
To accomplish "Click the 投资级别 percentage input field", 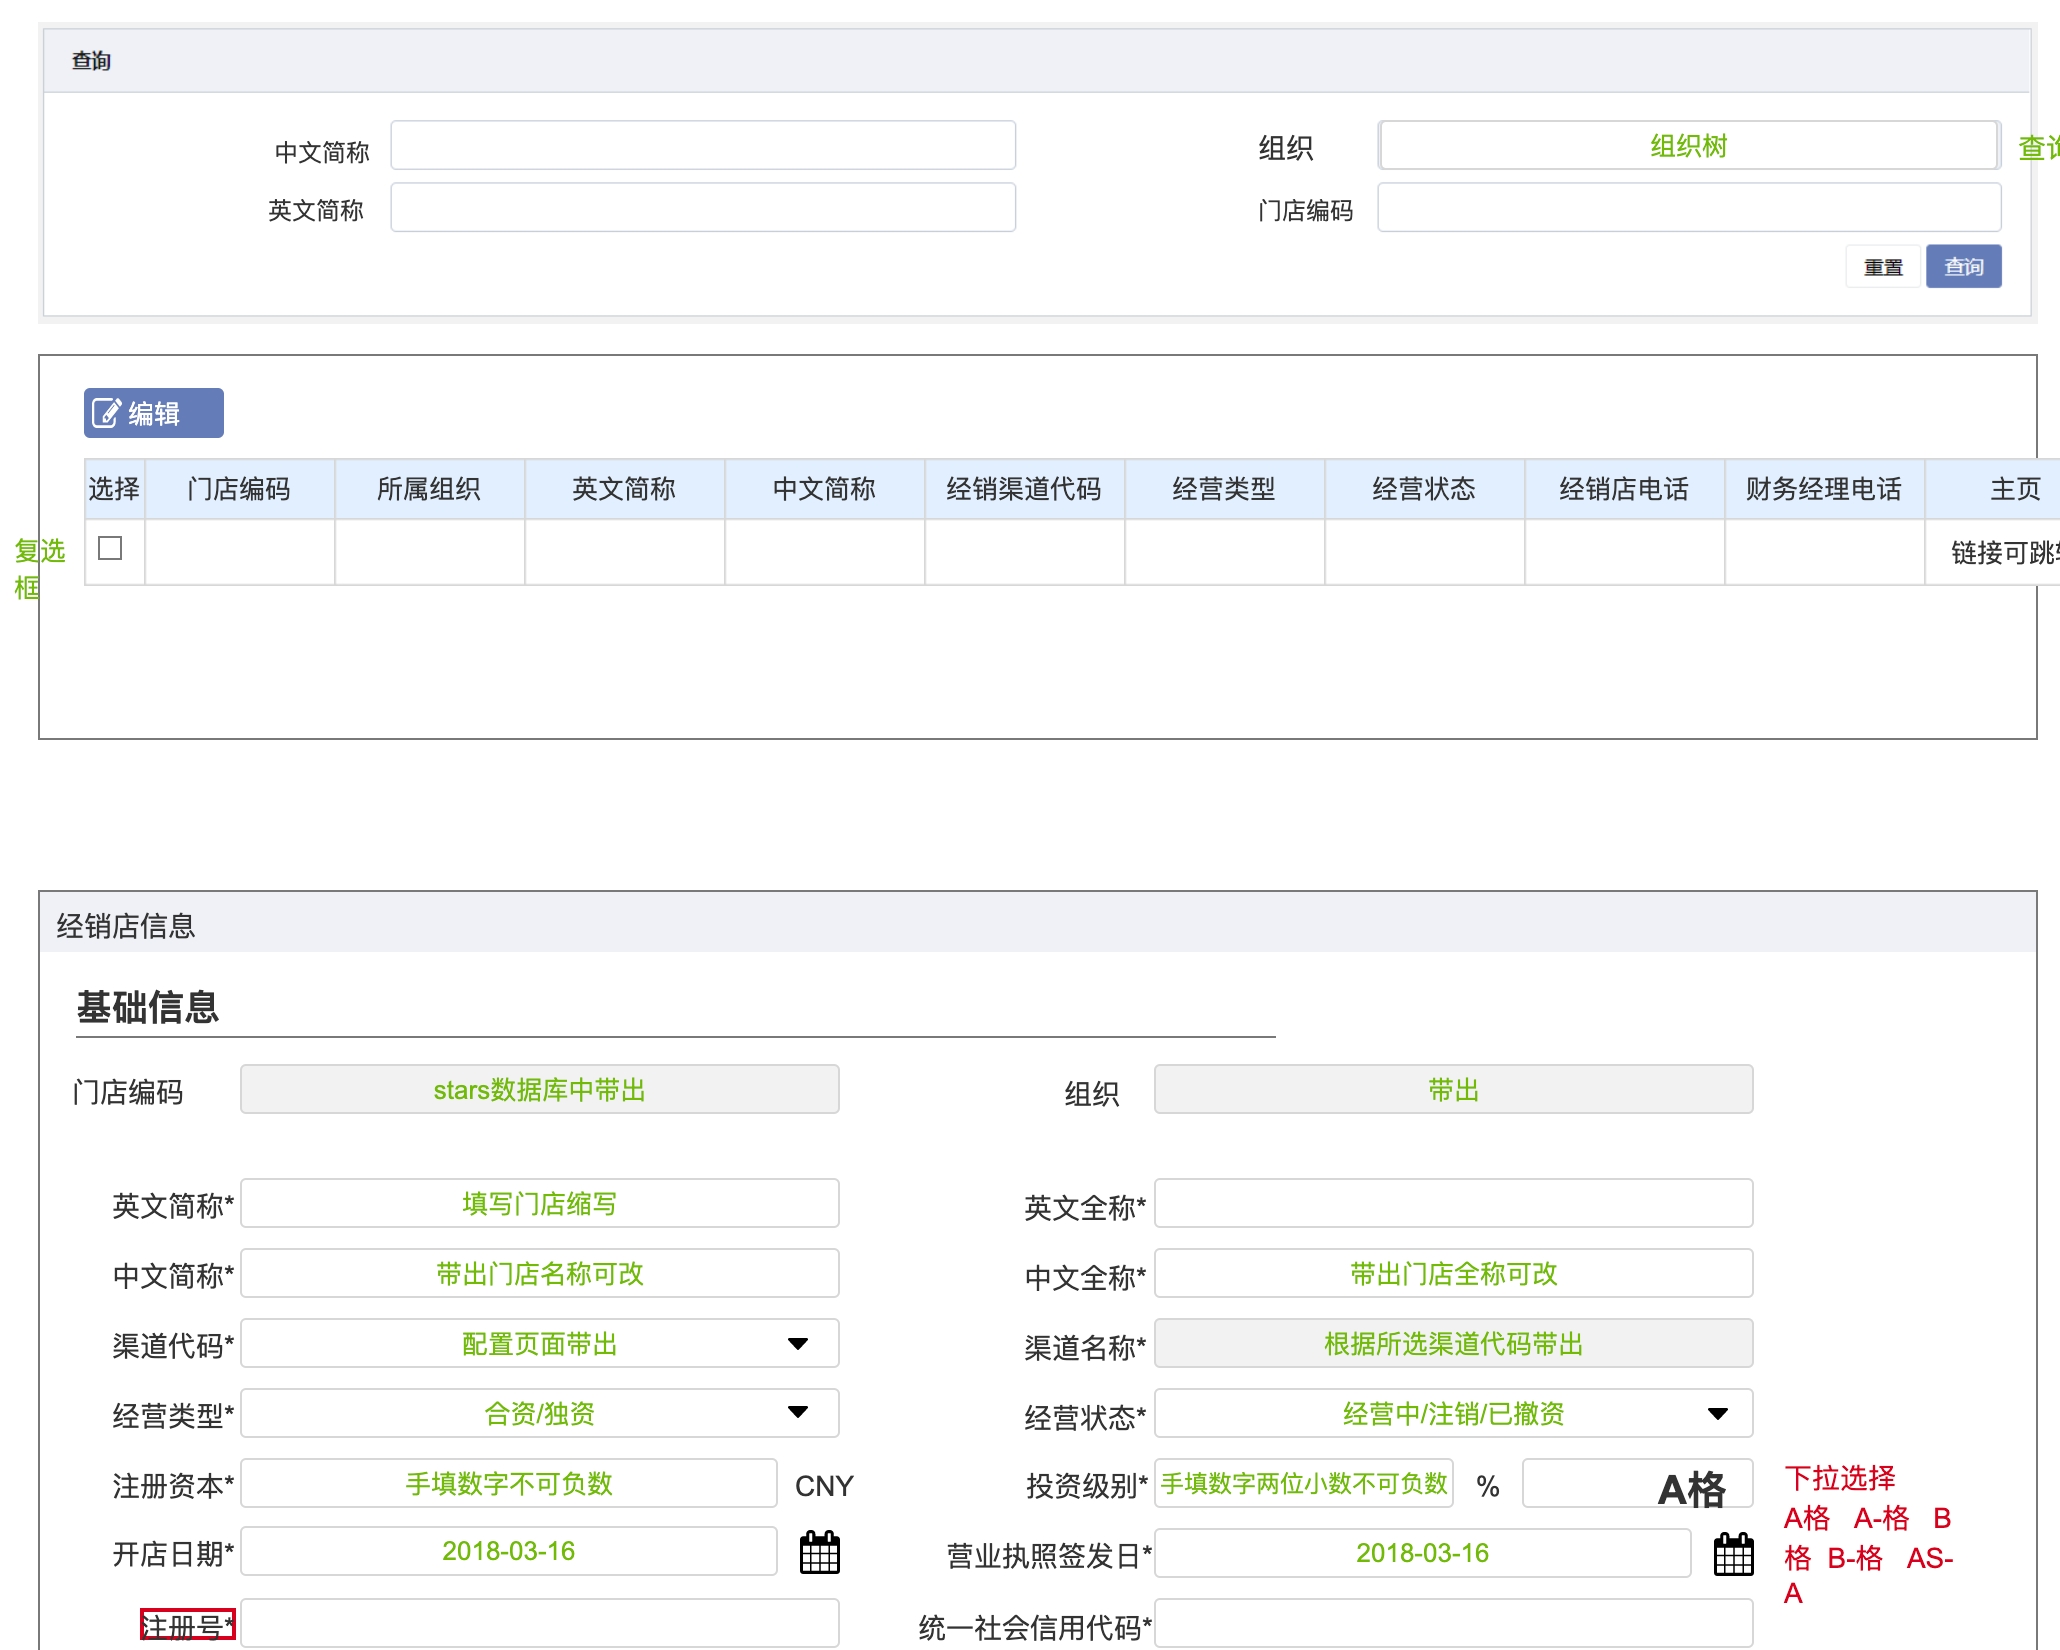I will coord(1304,1483).
